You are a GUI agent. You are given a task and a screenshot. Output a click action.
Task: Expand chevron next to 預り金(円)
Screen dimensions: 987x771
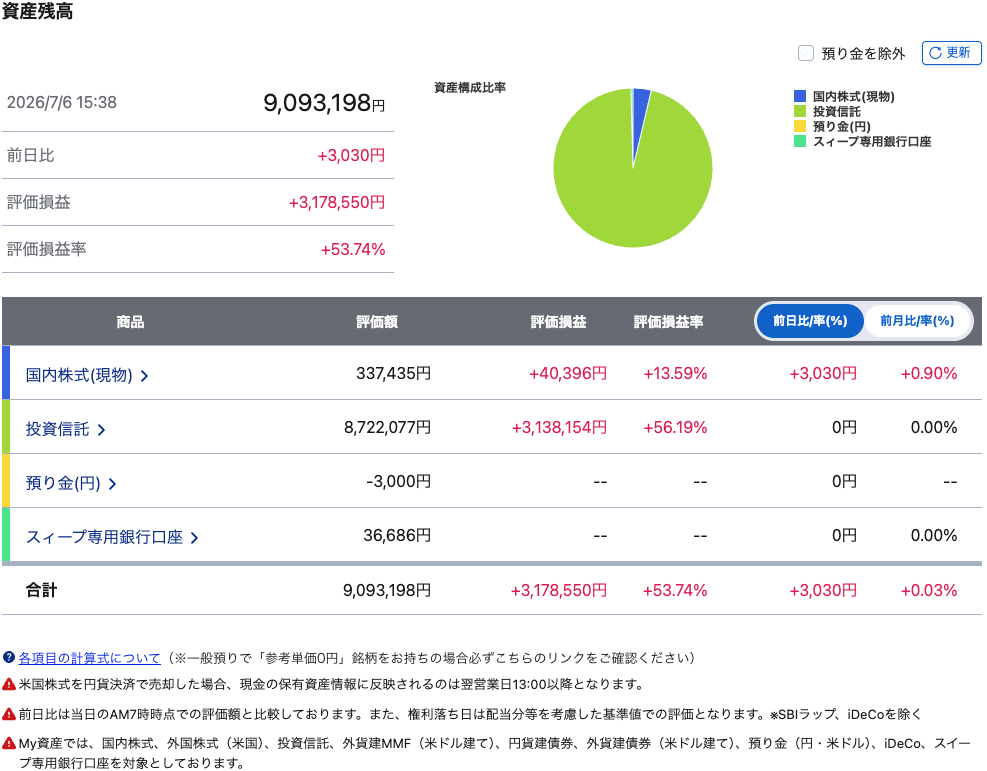click(112, 484)
